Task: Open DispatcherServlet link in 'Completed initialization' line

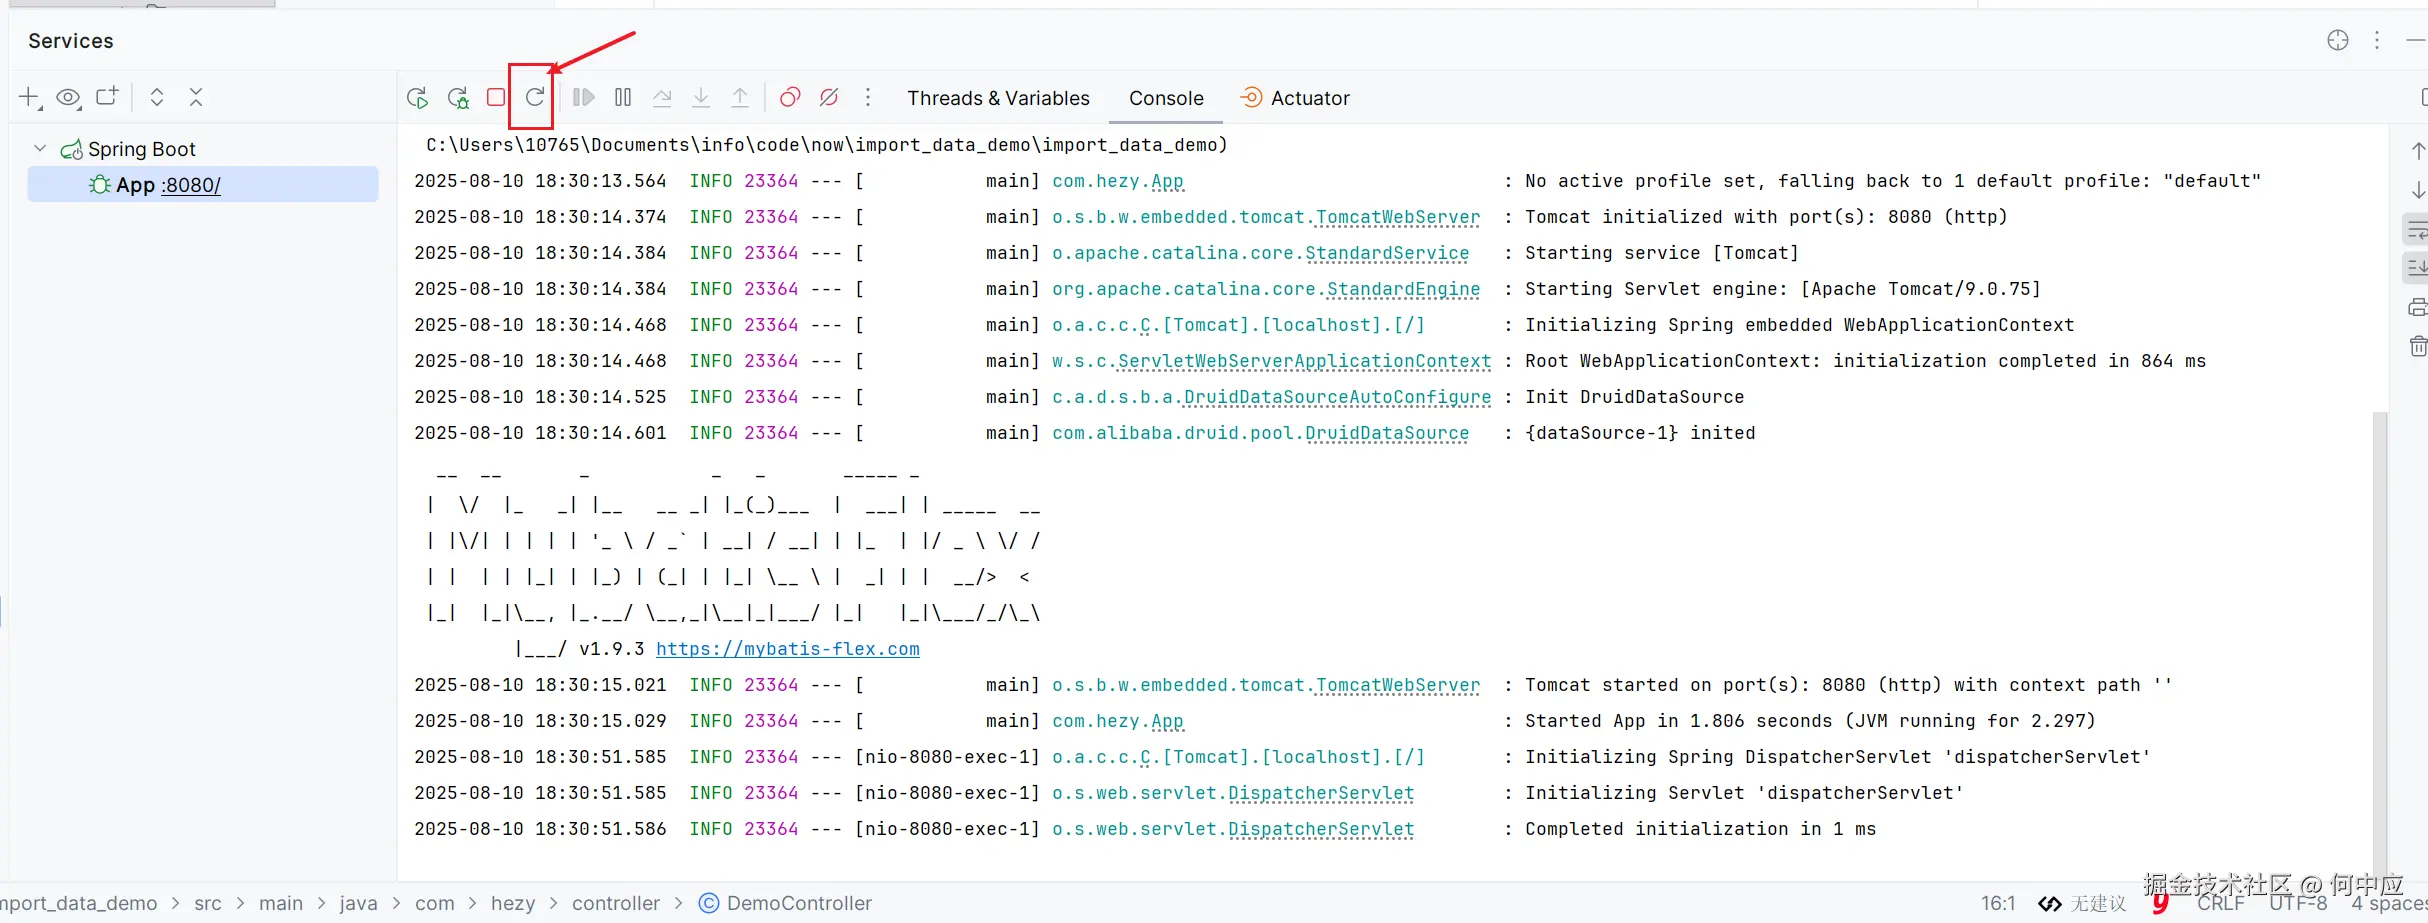Action: [1321, 829]
